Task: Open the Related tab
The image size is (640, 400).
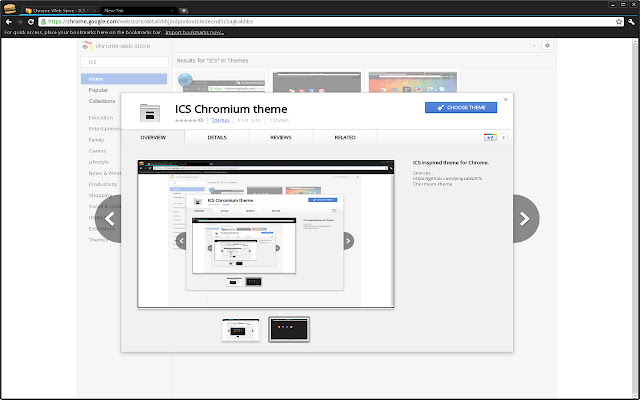Action: pos(345,138)
